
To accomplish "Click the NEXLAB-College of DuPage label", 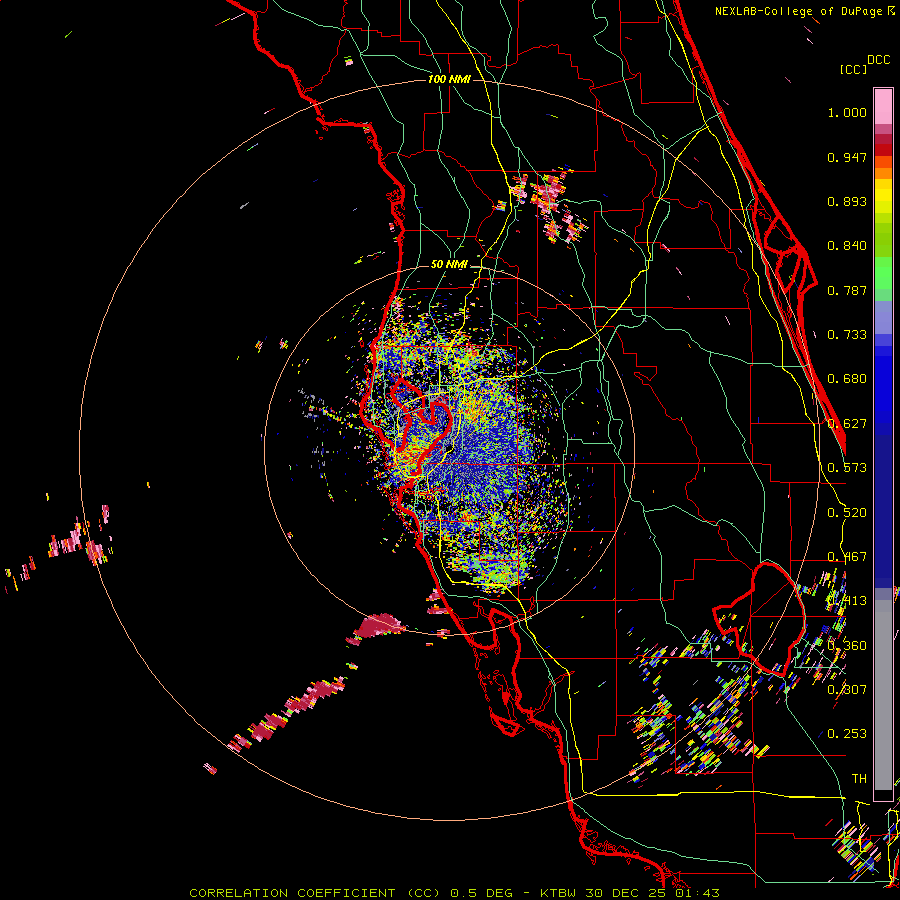I will coord(804,11).
